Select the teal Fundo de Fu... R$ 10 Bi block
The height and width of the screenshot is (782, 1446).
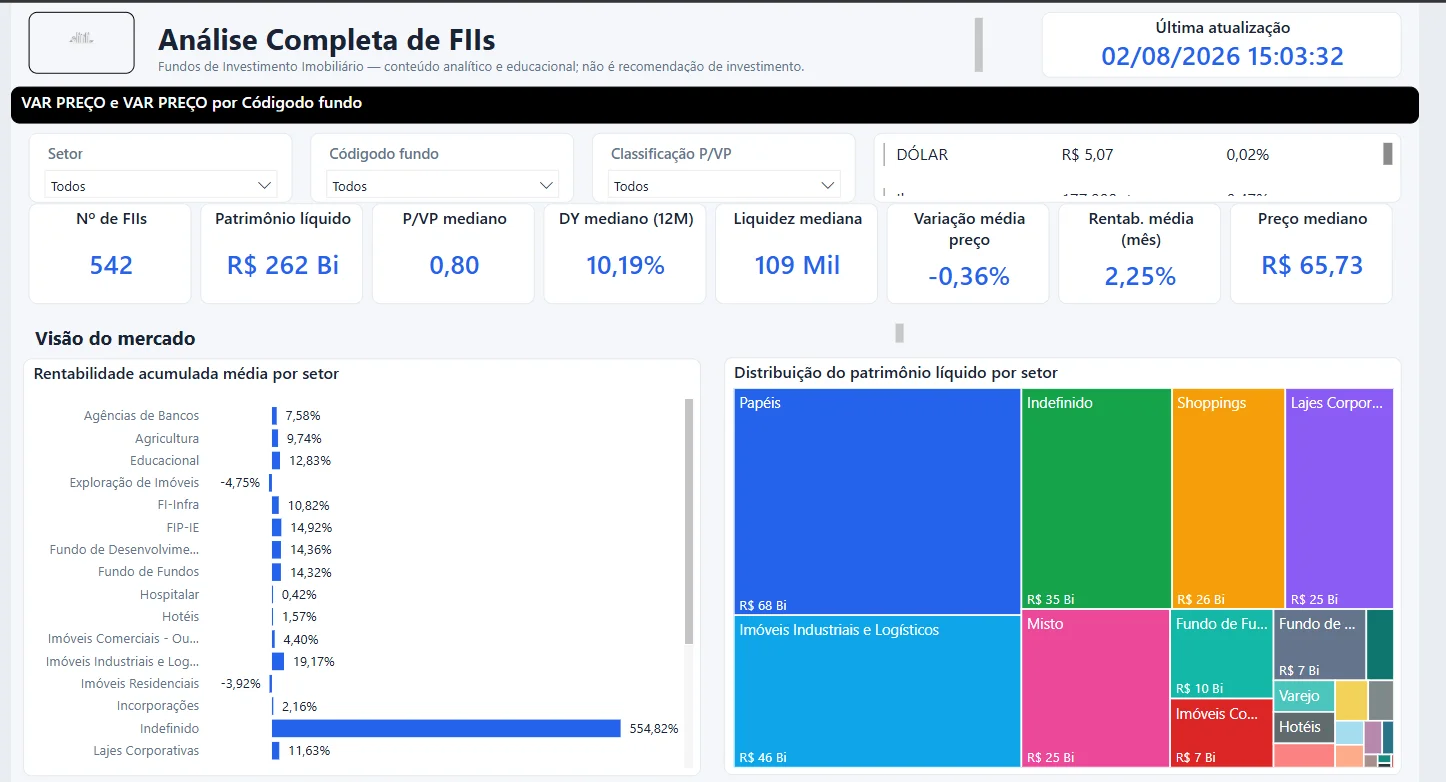tap(1222, 654)
